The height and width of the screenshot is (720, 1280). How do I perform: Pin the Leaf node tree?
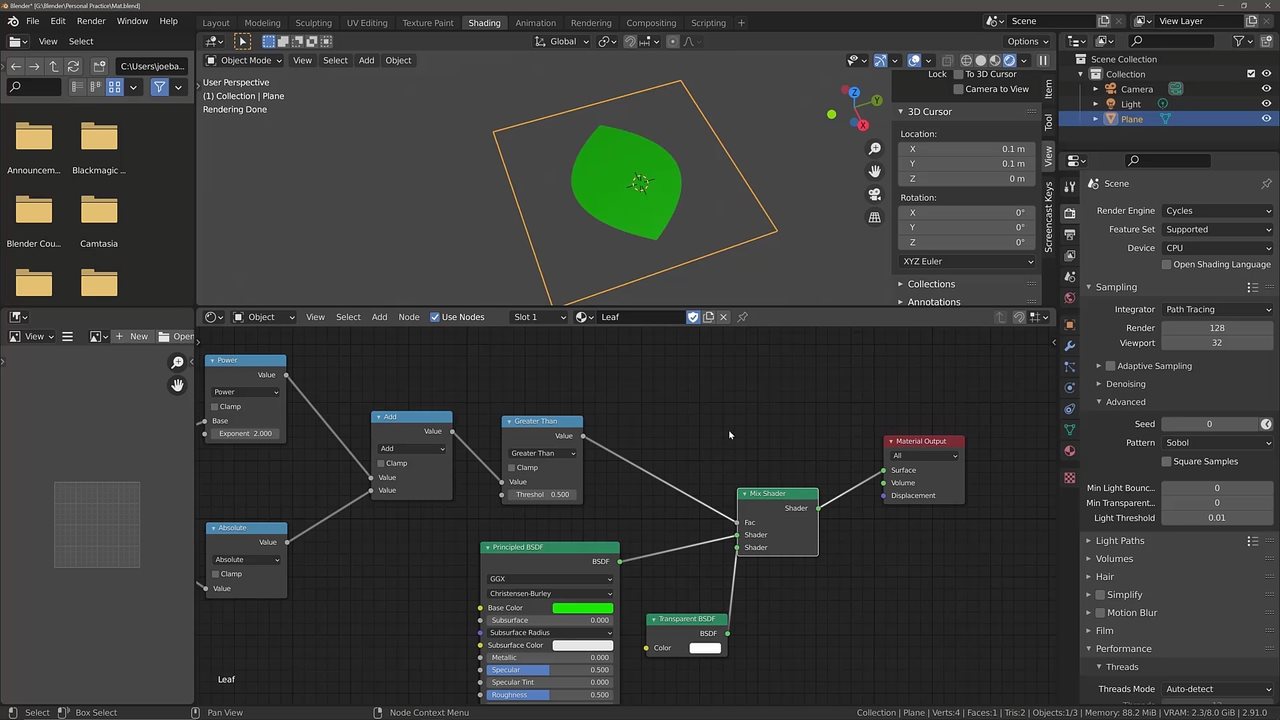pos(742,317)
